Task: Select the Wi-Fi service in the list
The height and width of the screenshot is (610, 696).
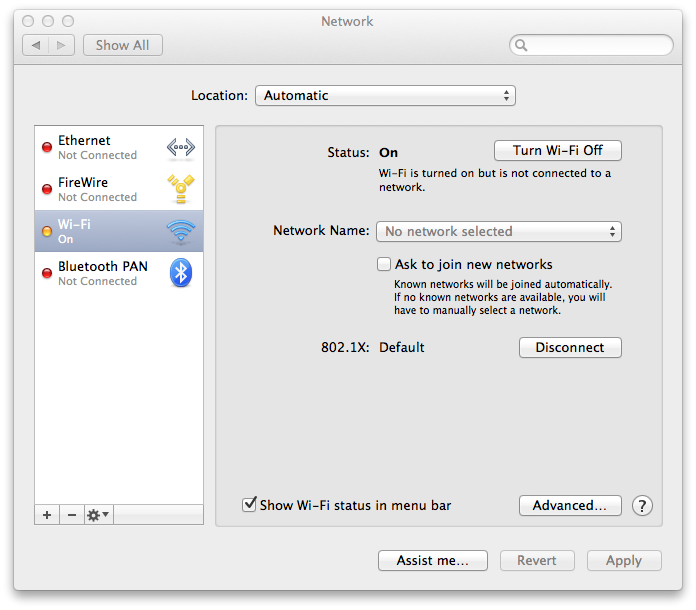Action: [119, 231]
